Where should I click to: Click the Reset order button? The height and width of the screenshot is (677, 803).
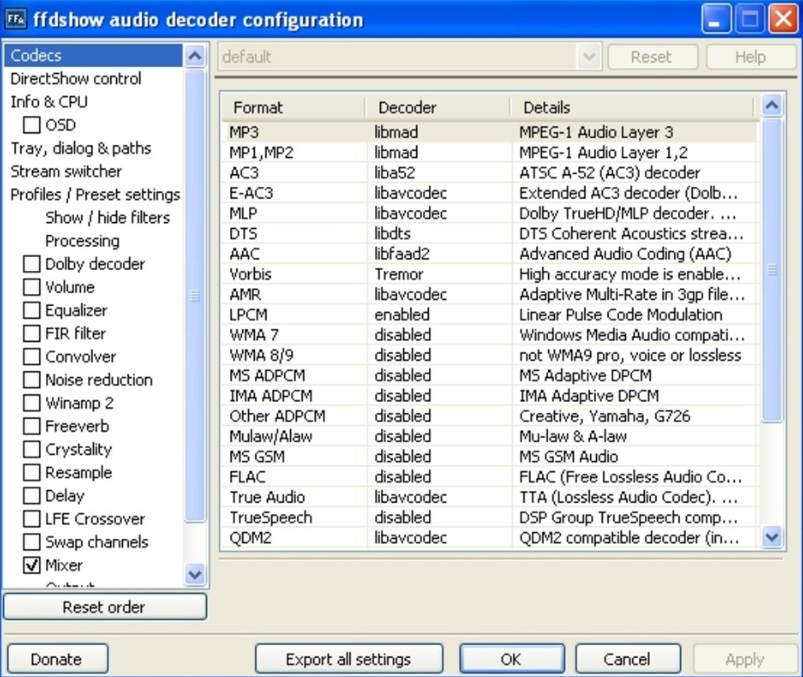pyautogui.click(x=104, y=607)
